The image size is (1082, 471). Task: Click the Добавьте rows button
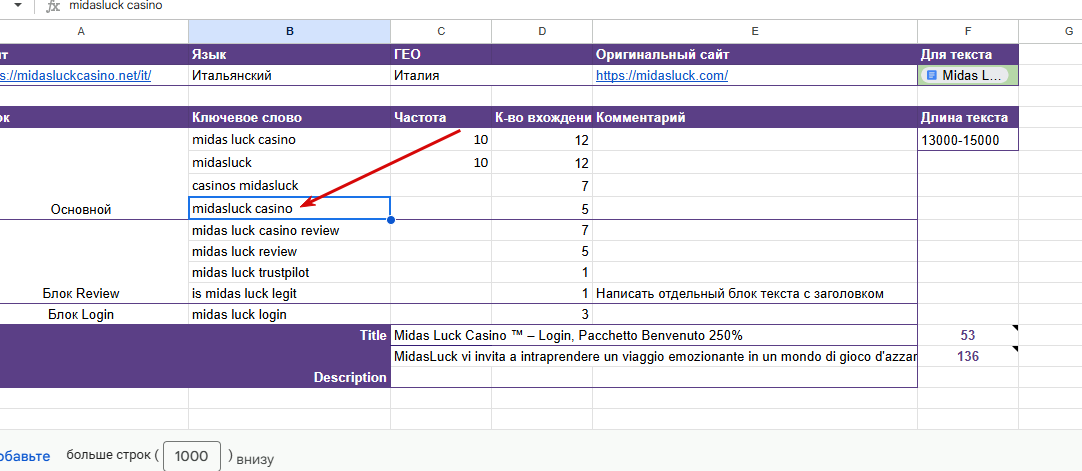[x=25, y=456]
